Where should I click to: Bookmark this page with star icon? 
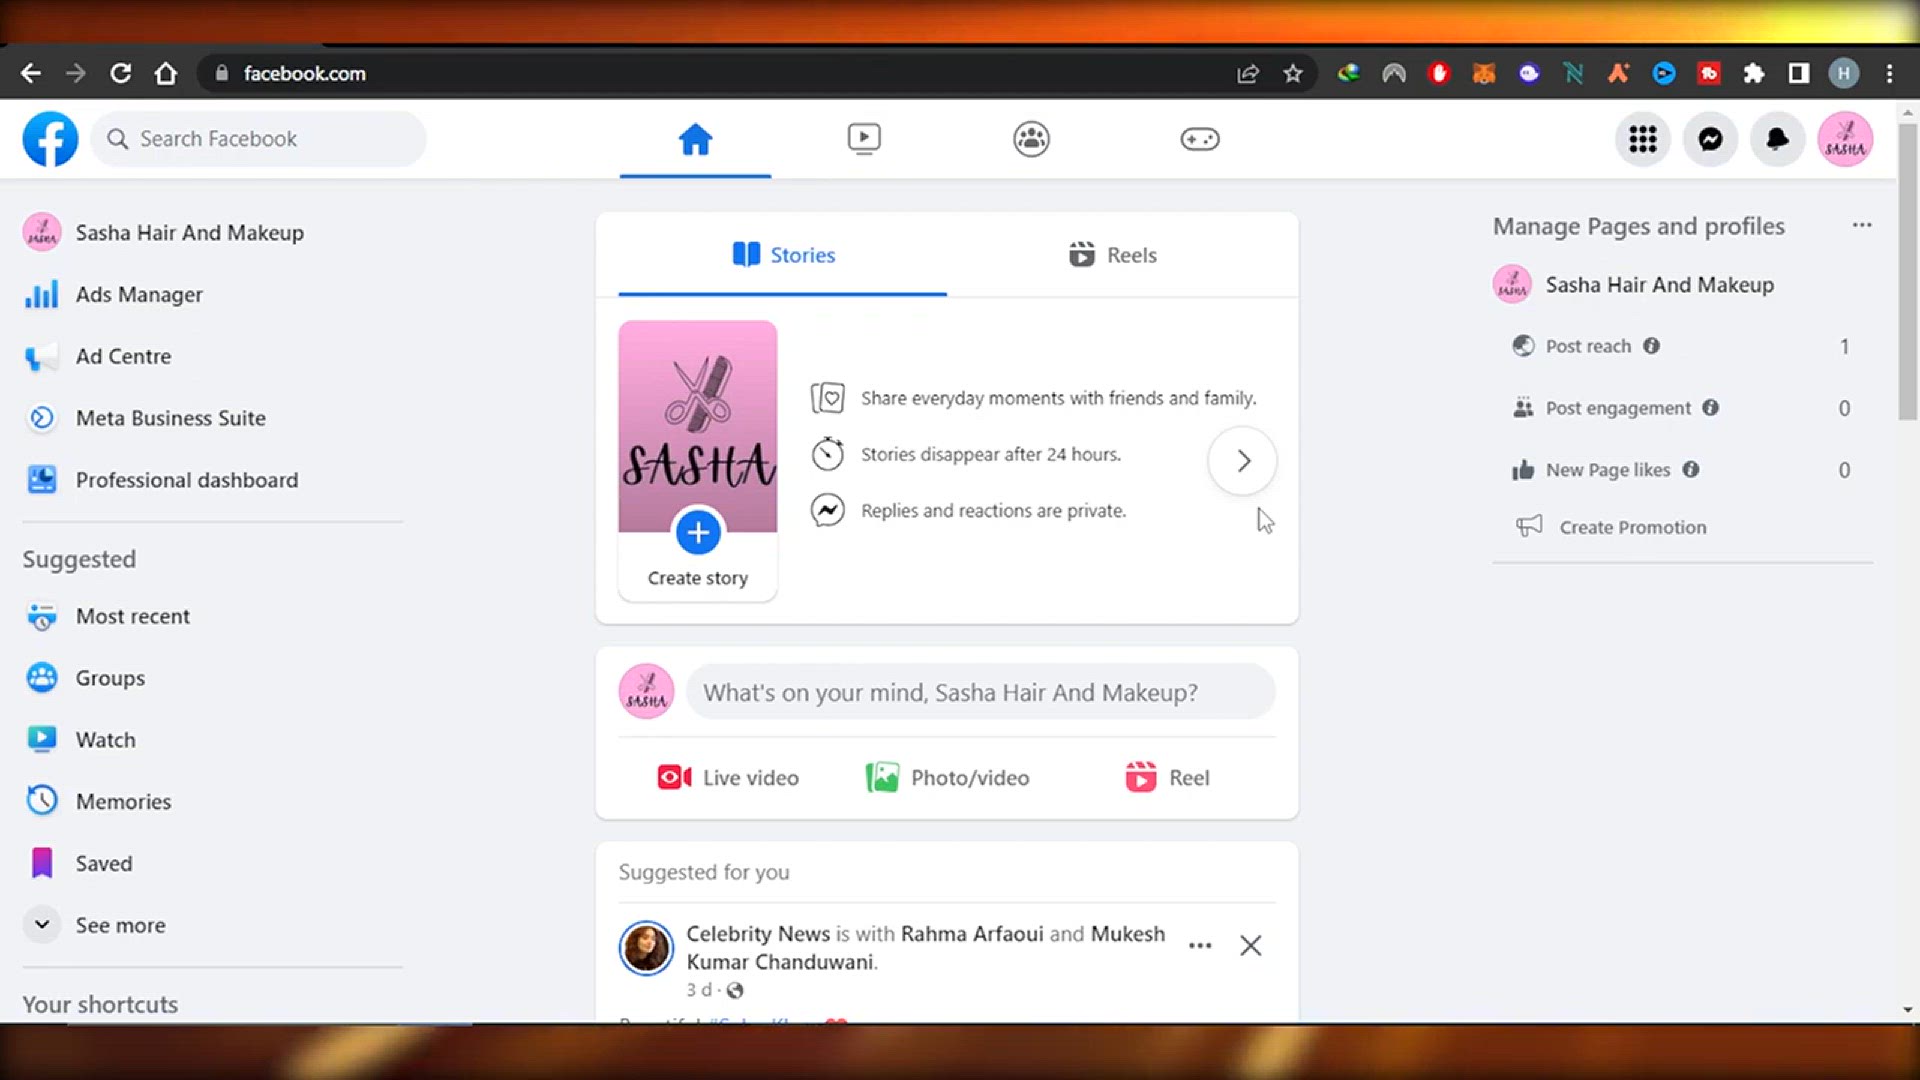click(1293, 73)
